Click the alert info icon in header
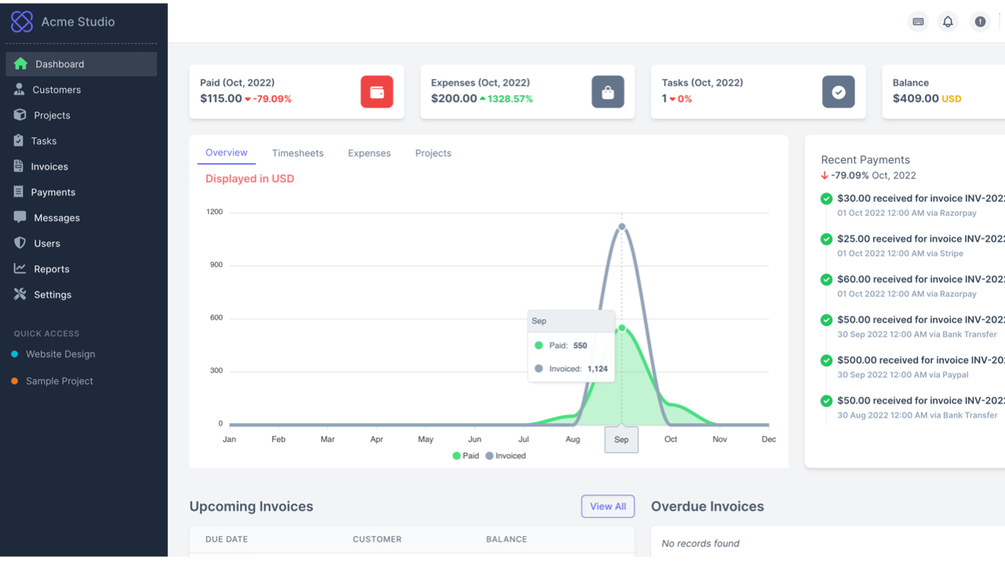This screenshot has width=1005, height=565. (x=980, y=22)
